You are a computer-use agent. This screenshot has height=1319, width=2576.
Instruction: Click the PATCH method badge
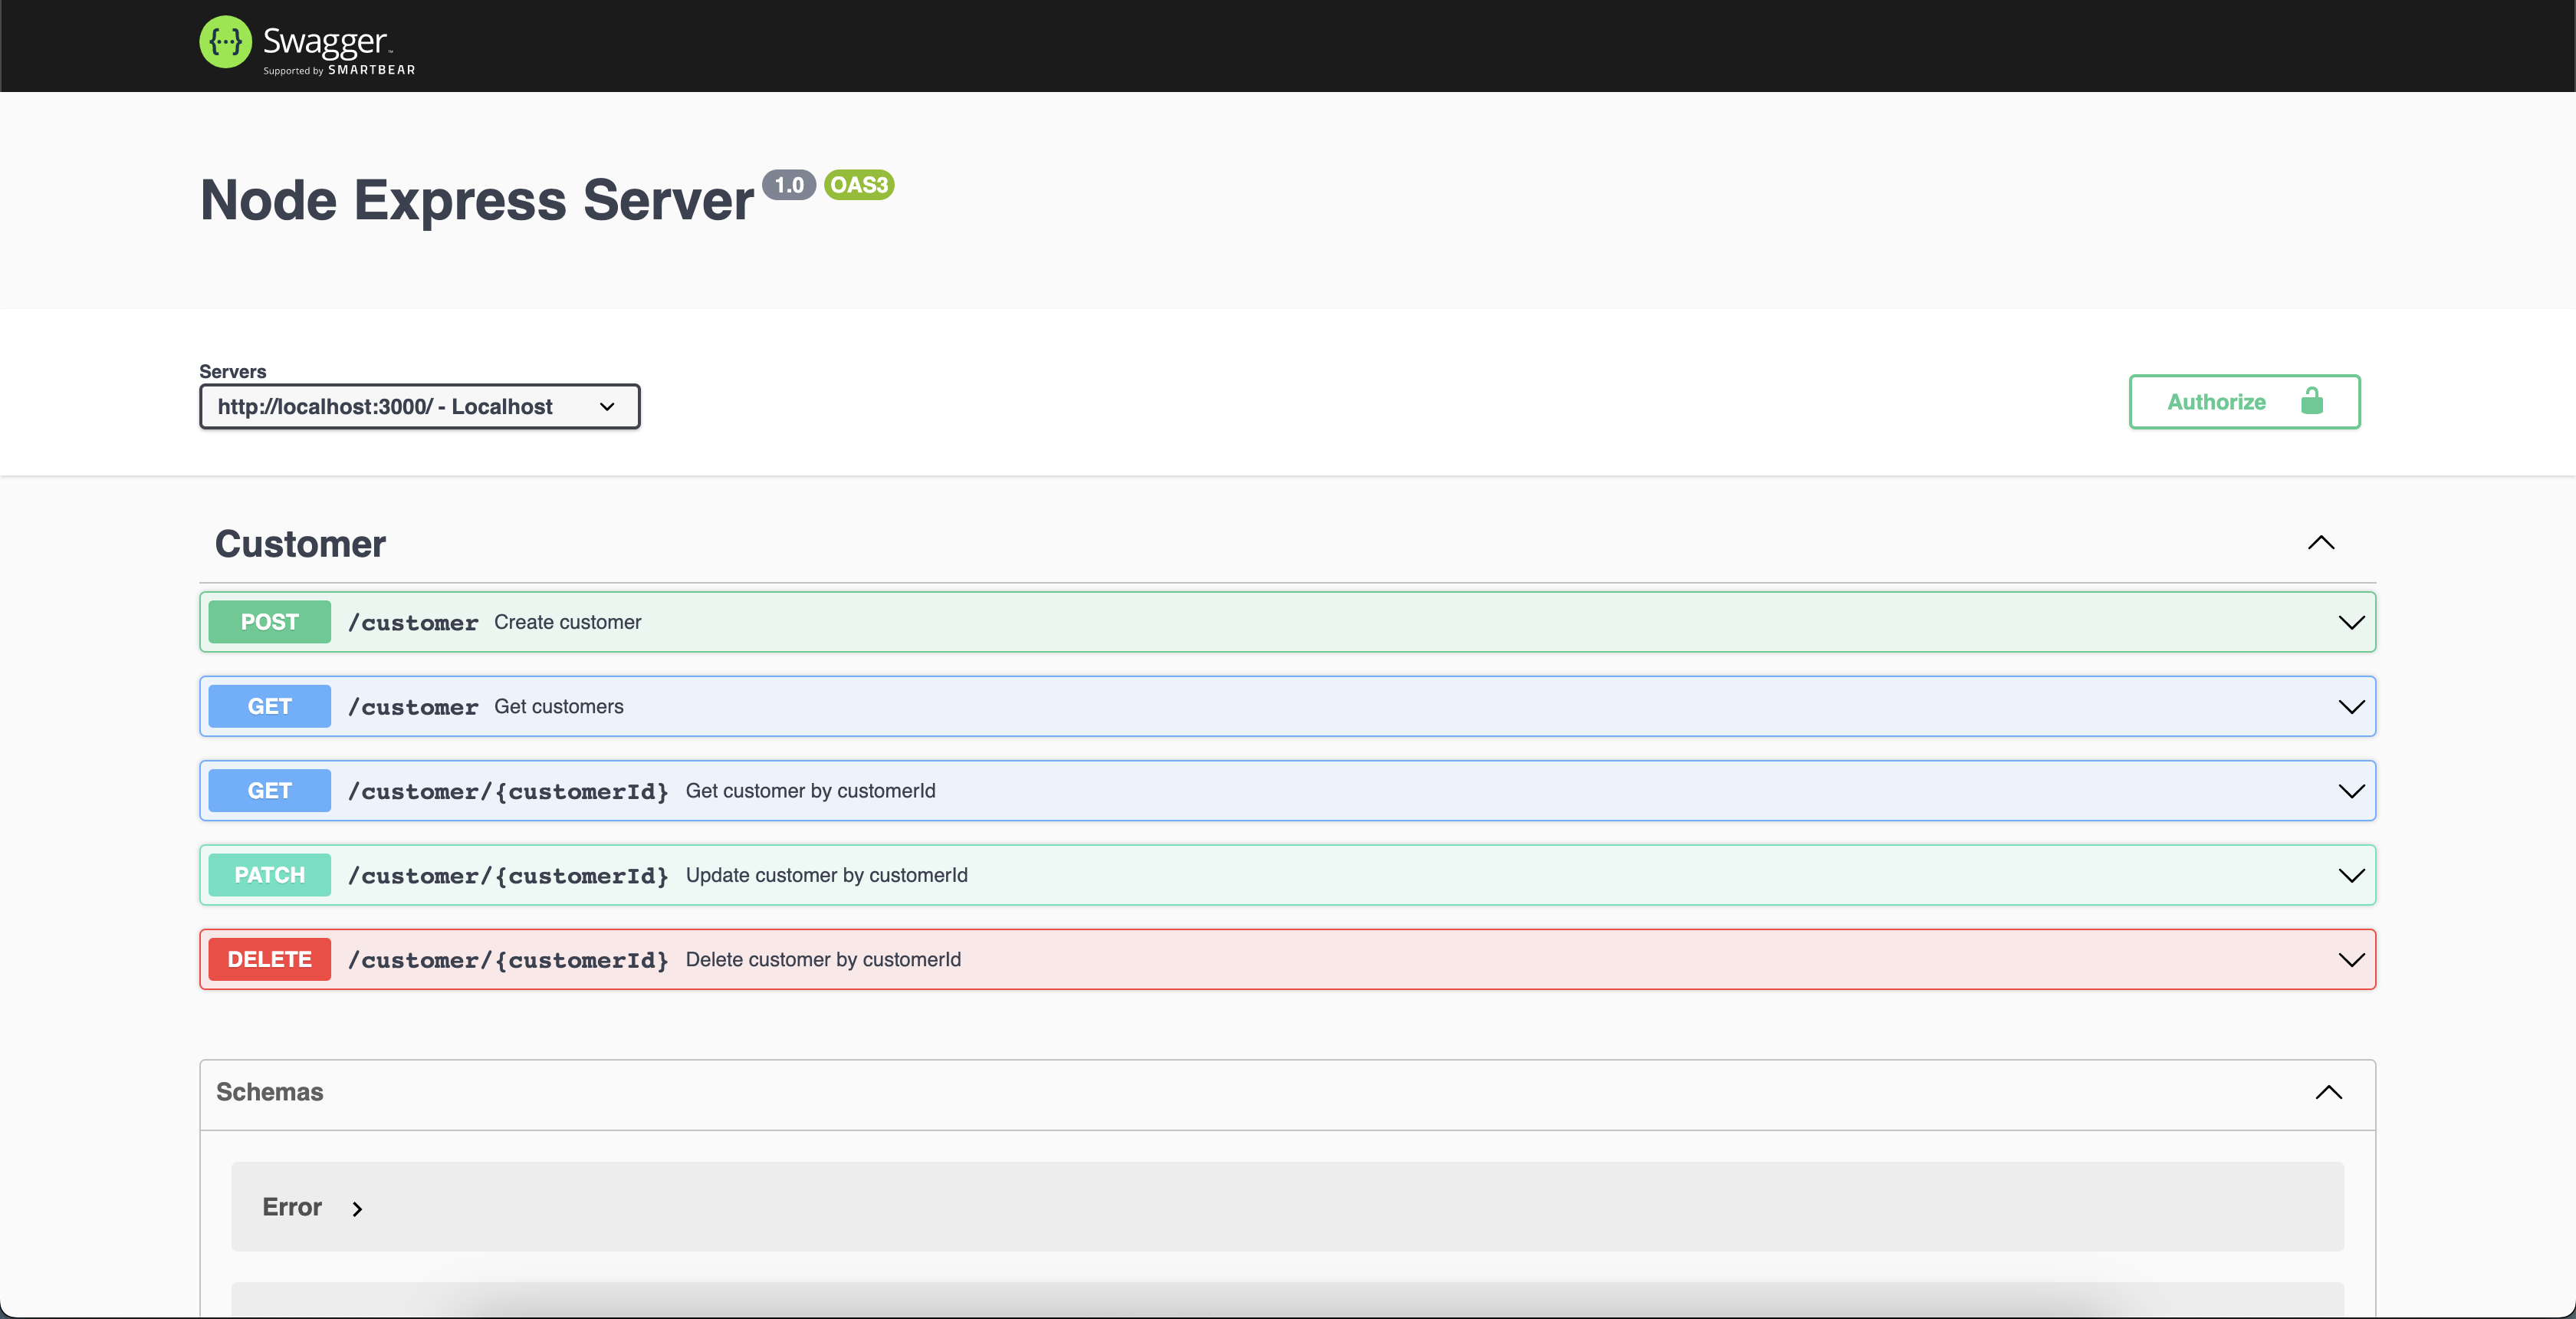(x=269, y=875)
